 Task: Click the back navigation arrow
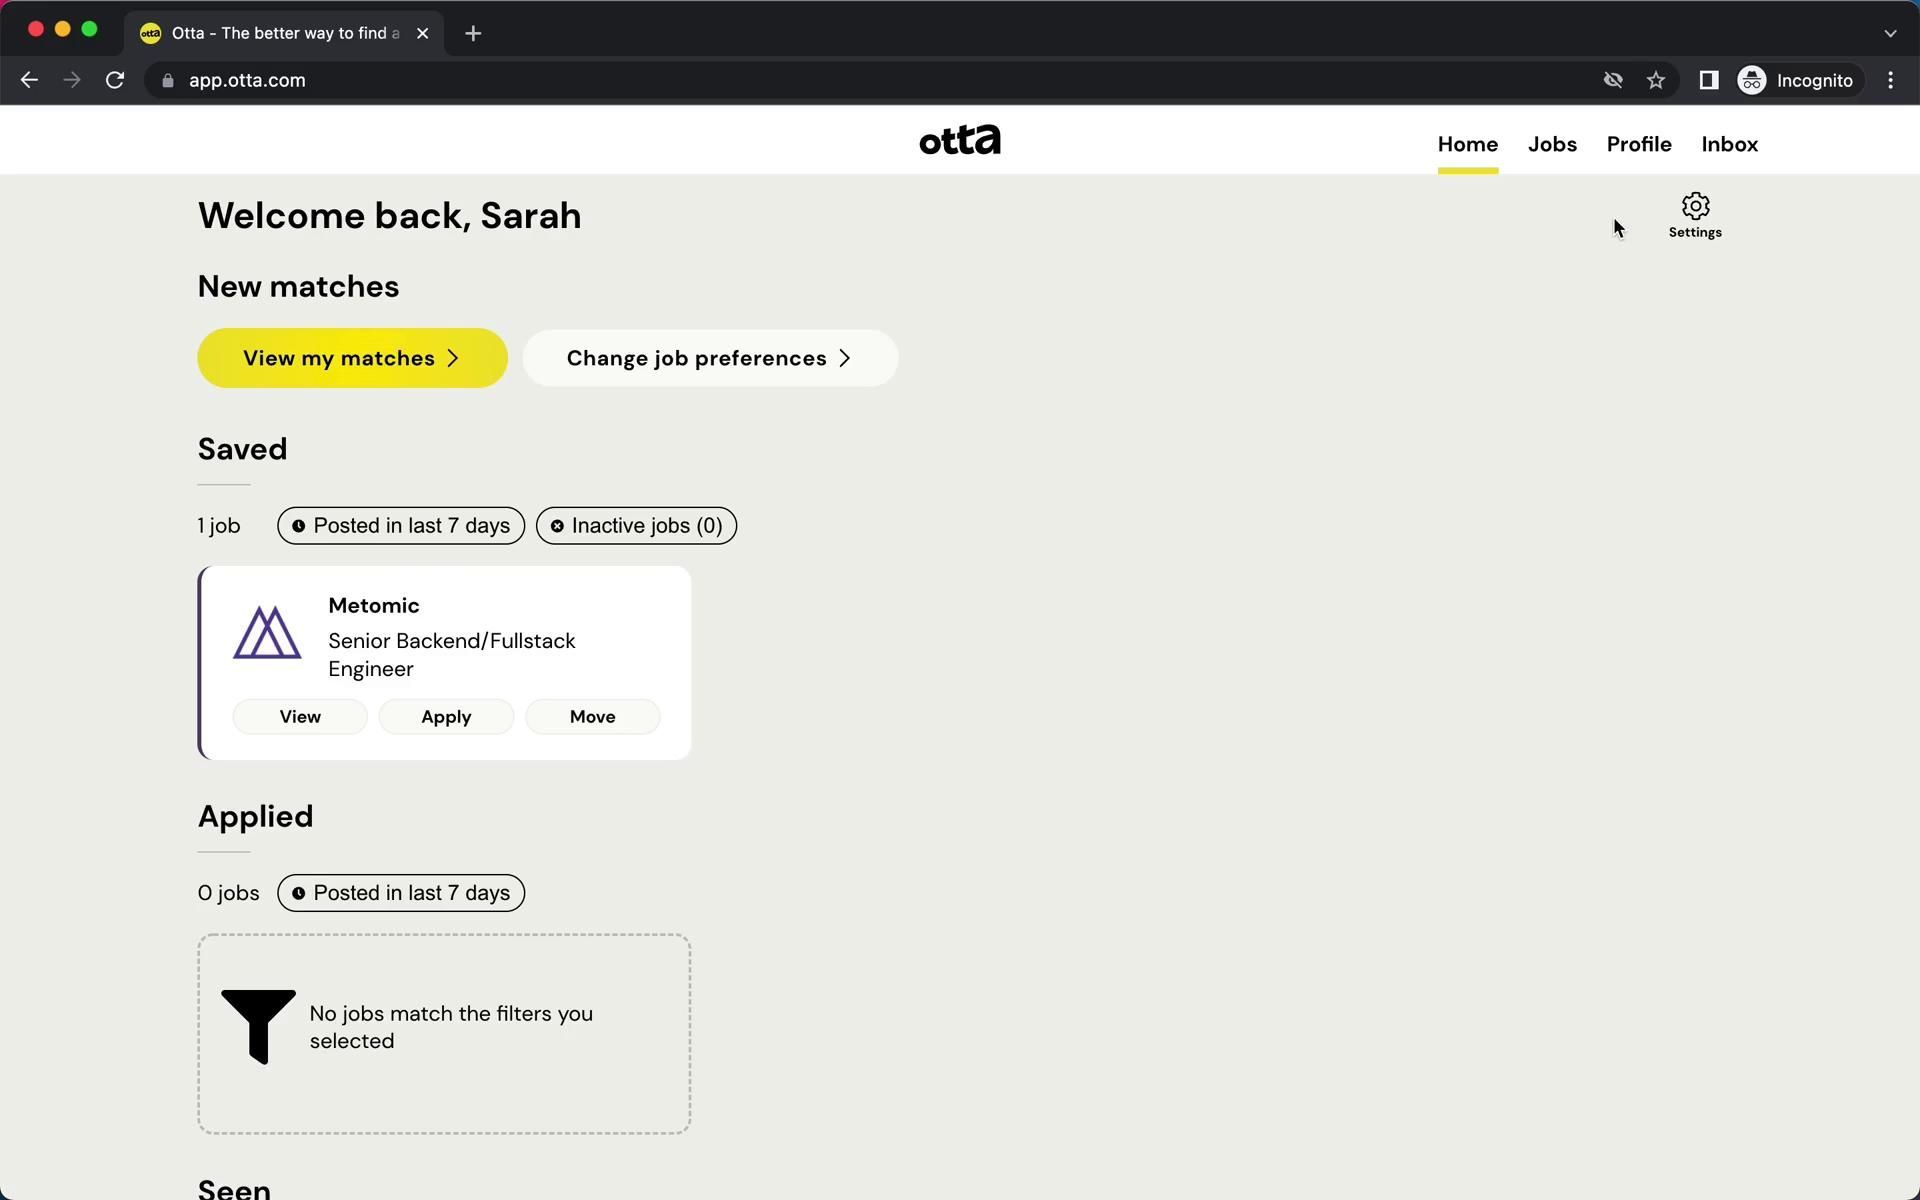(29, 80)
